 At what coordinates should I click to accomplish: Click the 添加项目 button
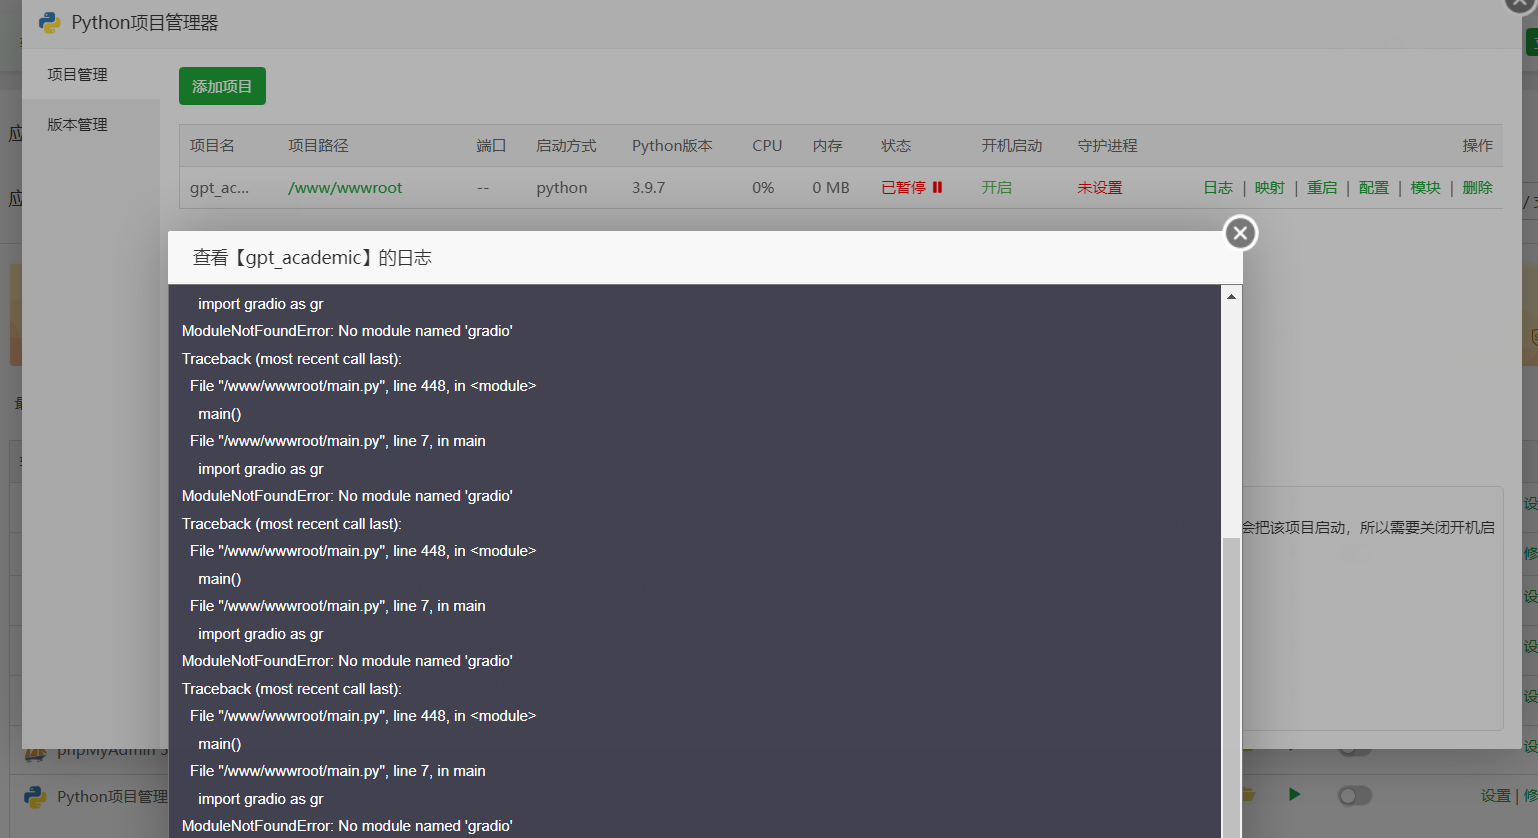click(x=222, y=86)
